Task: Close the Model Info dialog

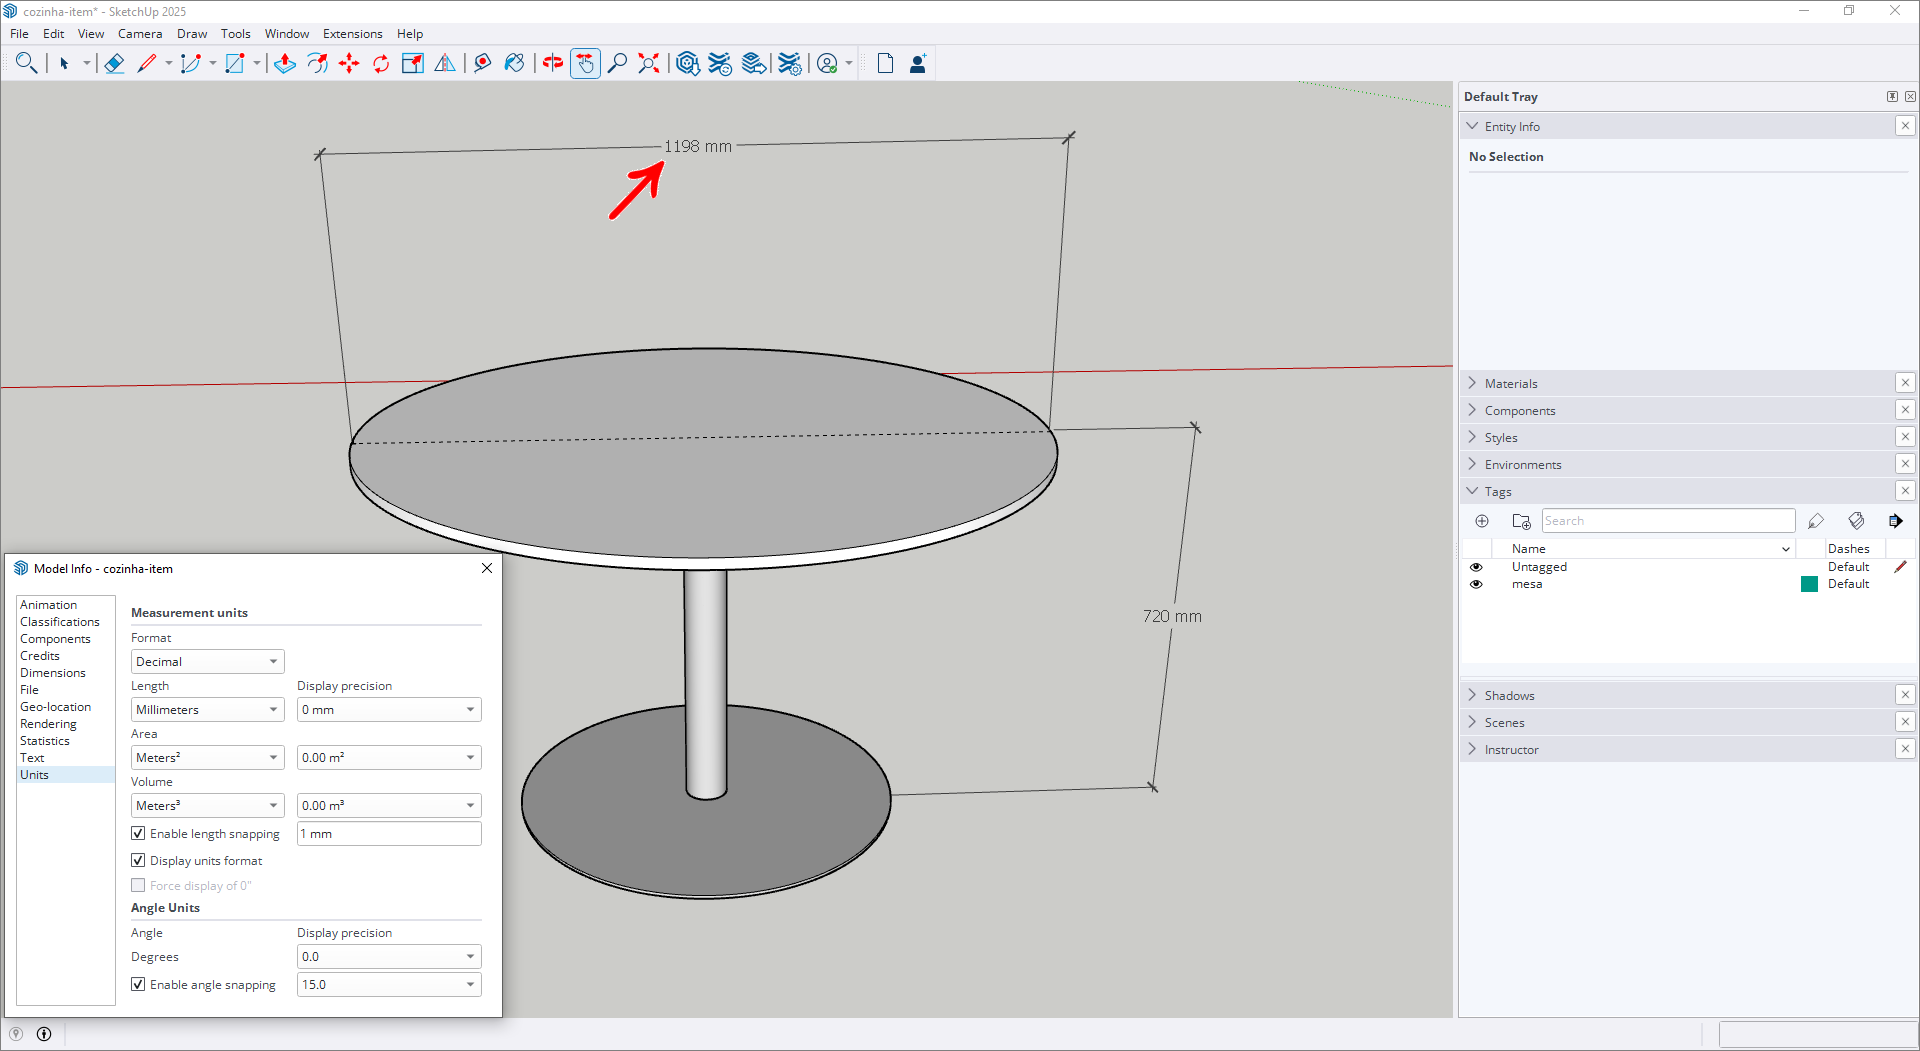Action: coord(487,568)
